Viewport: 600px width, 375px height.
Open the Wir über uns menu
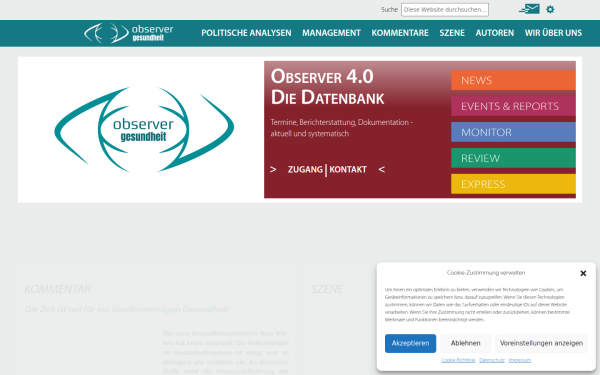pyautogui.click(x=553, y=33)
